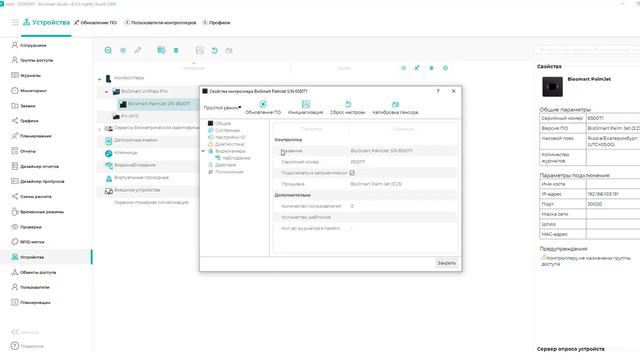The height and width of the screenshot is (360, 640).
Task: Click the circular-arrow refresh icon in devices toolbar
Action: (x=214, y=50)
